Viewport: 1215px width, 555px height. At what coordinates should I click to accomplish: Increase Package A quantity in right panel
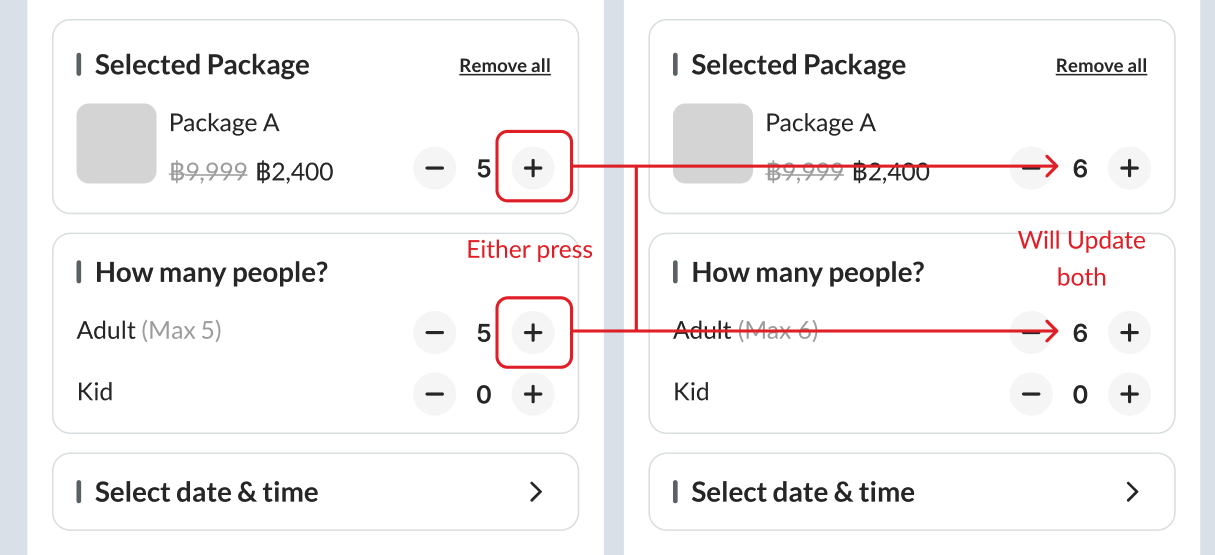tap(1129, 168)
